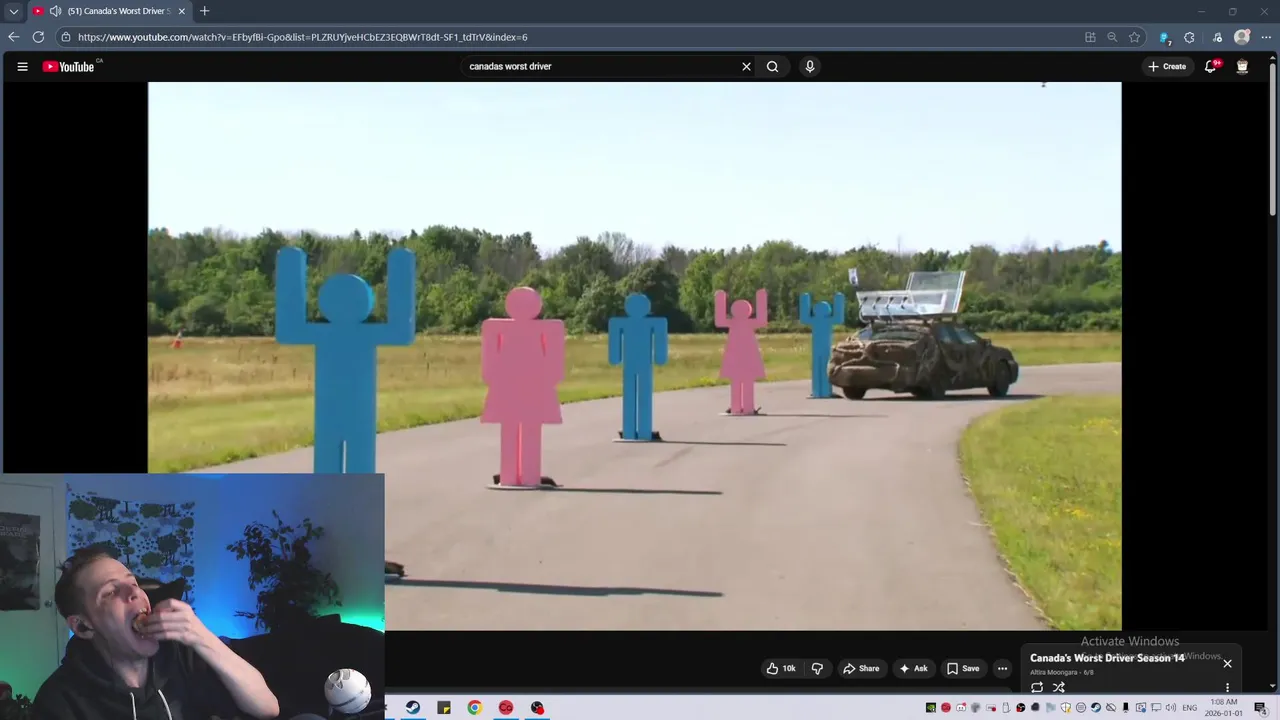Select the Canada's Worst Driver tab
The width and height of the screenshot is (1280, 720).
coord(118,11)
